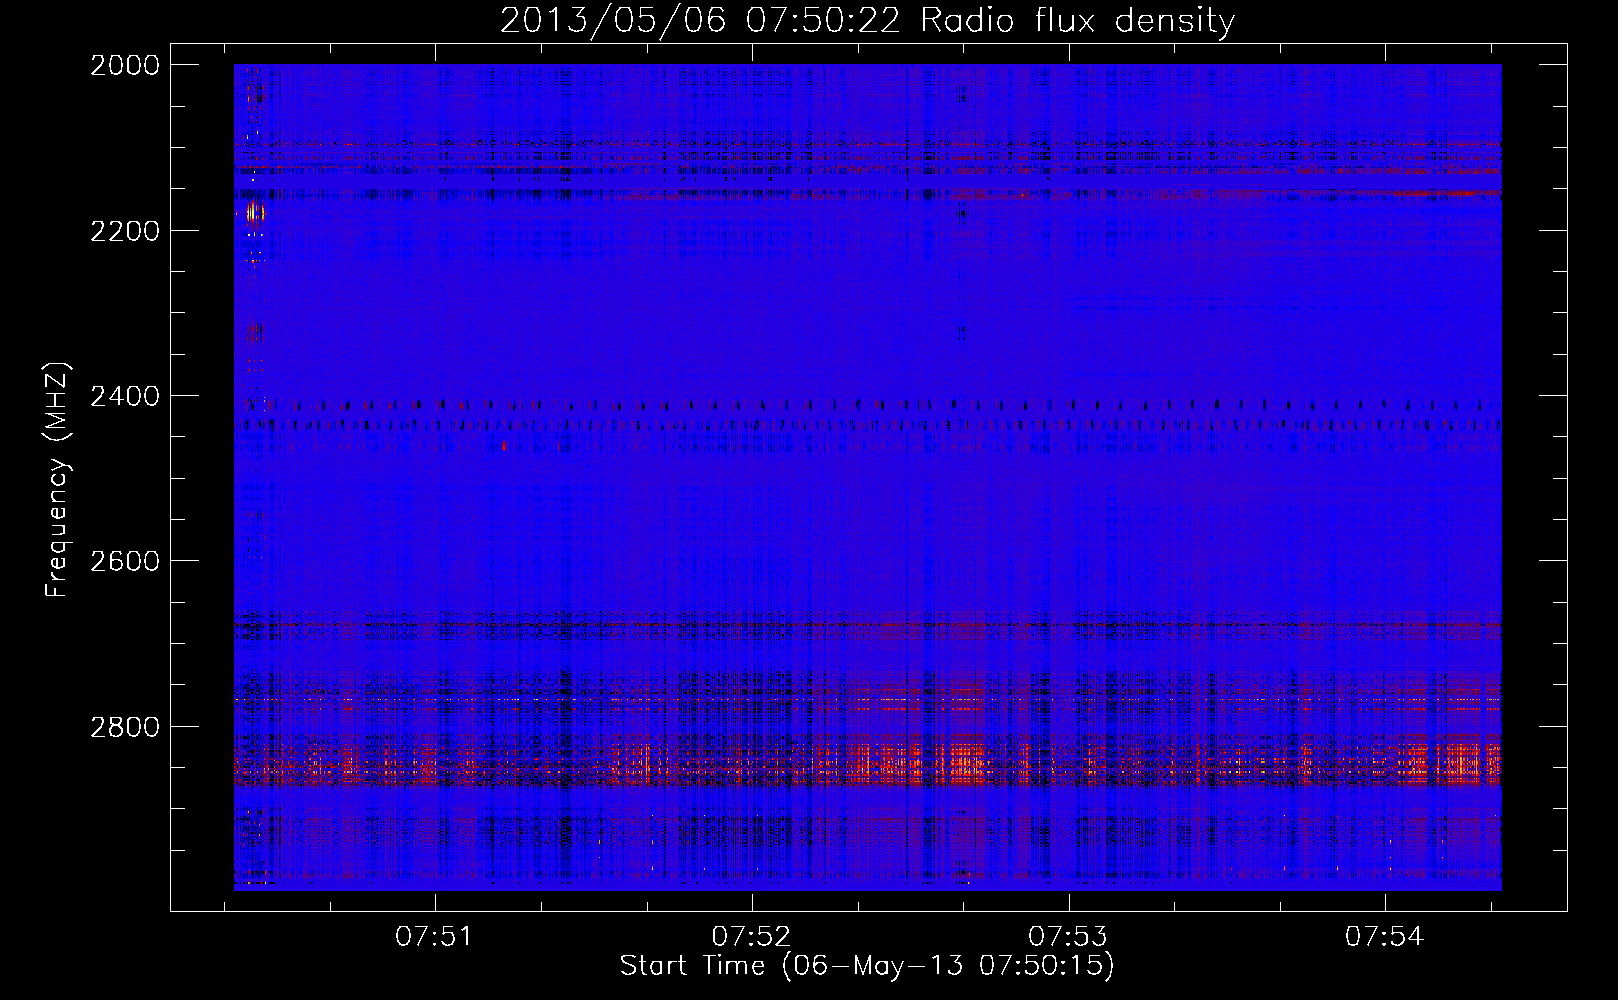Click the "Start Time (06-May-13 07:50:15)" axis title
This screenshot has width=1618, height=1000.
[867, 966]
